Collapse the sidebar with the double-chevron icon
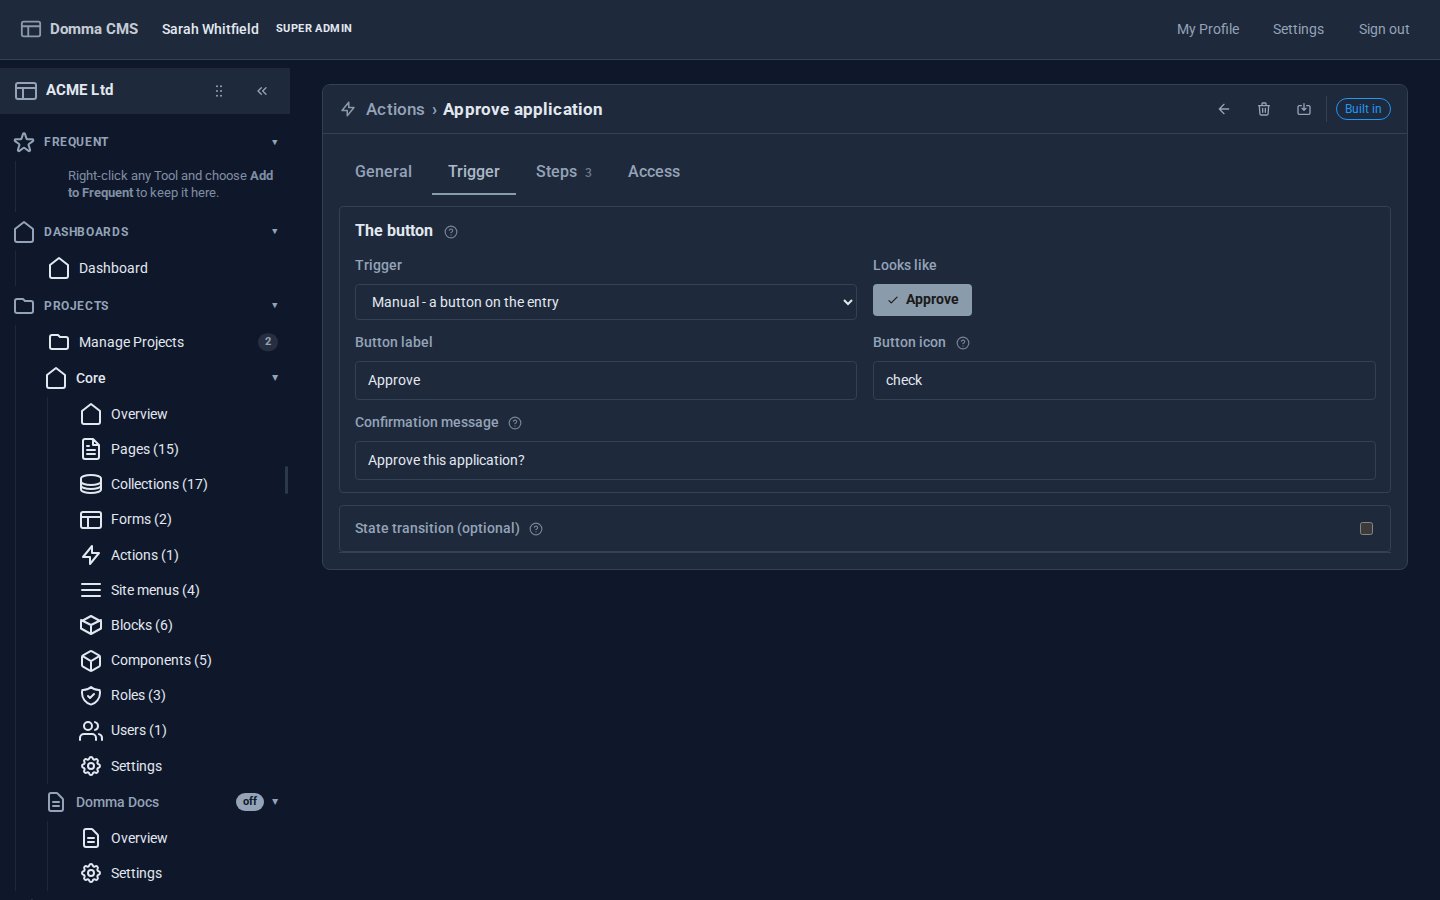The height and width of the screenshot is (900, 1440). pos(262,91)
